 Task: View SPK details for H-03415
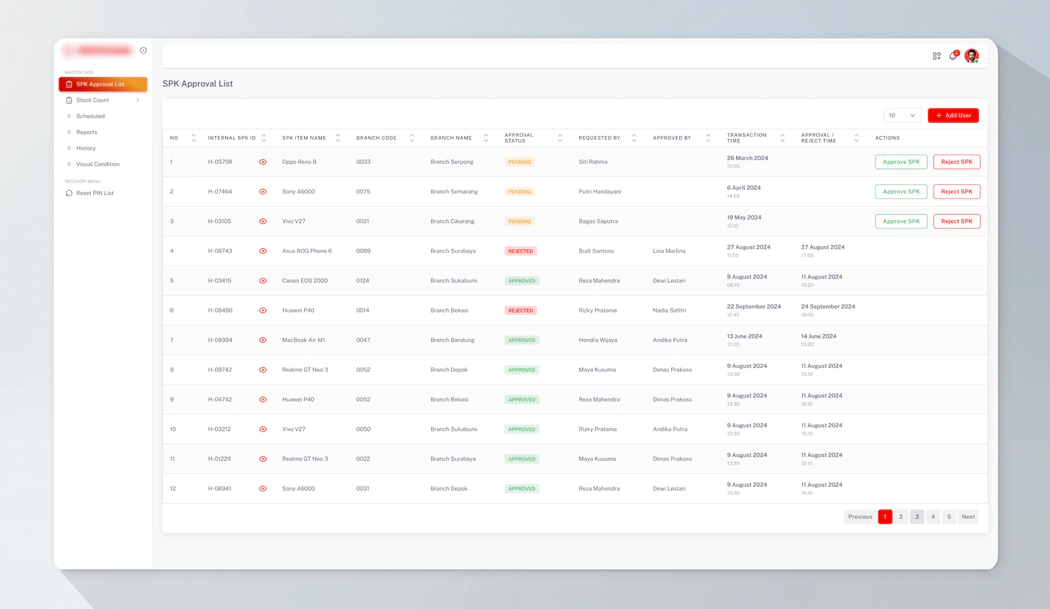[262, 281]
